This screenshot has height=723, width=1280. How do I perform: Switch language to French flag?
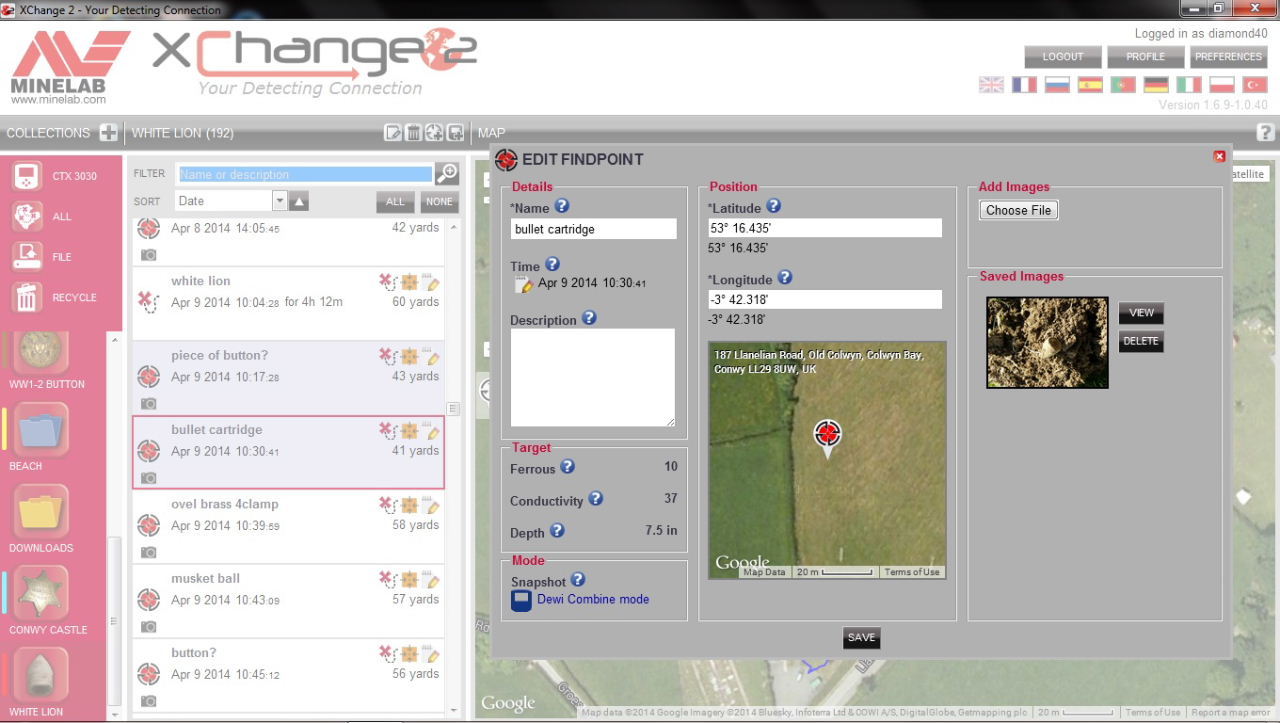1024,85
